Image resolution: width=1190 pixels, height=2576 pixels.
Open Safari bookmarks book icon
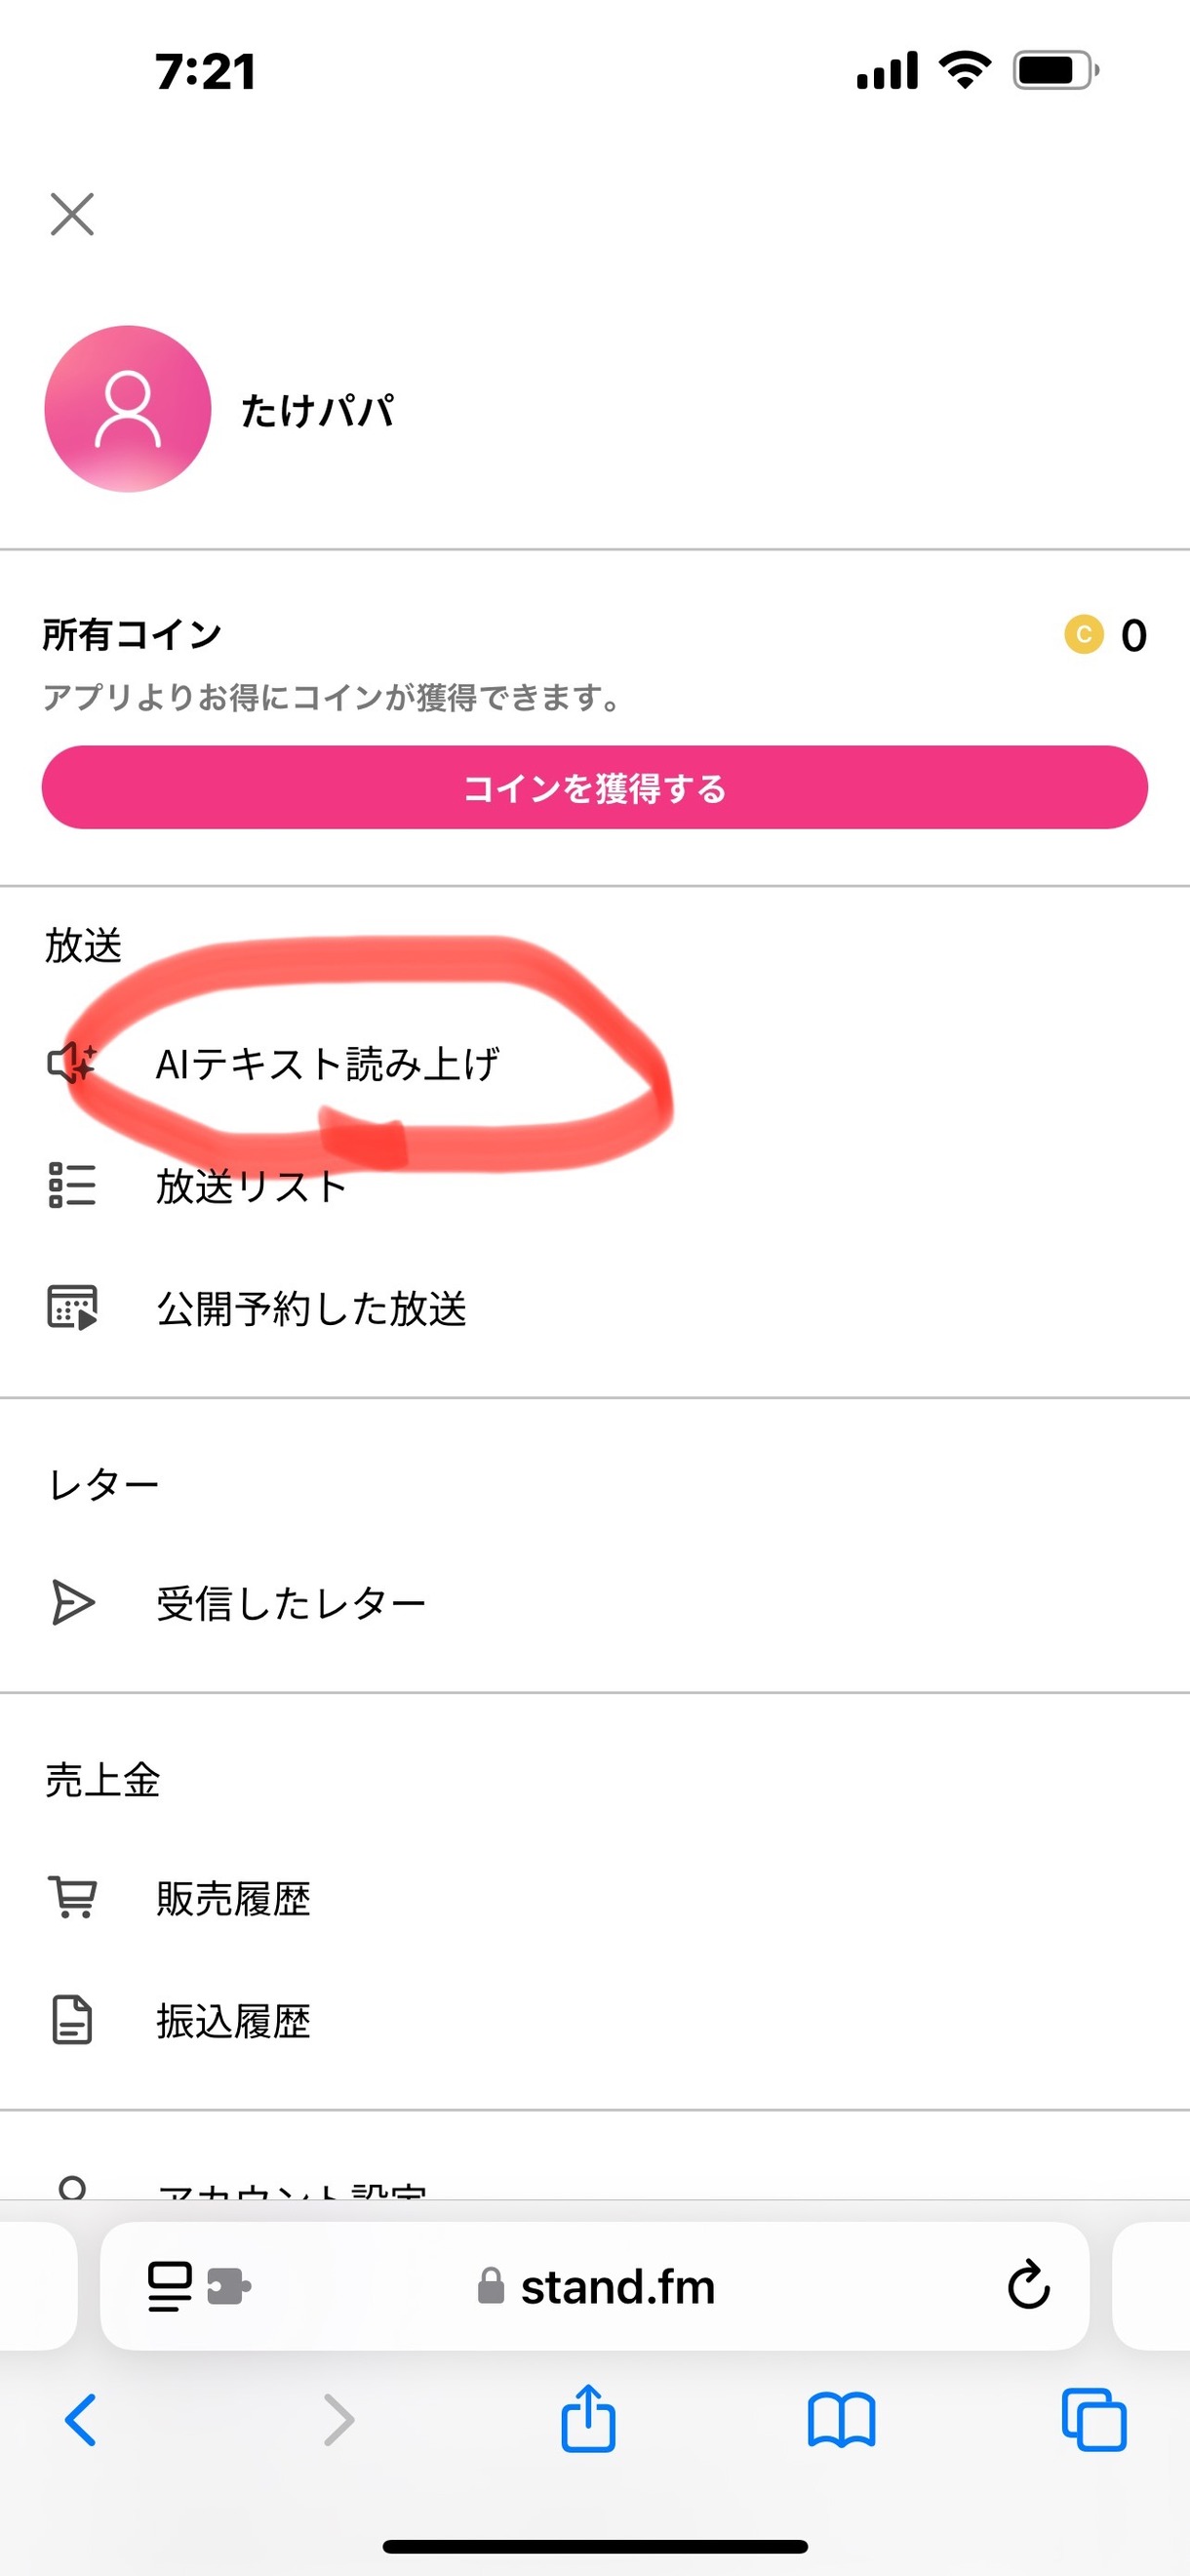pos(841,2421)
